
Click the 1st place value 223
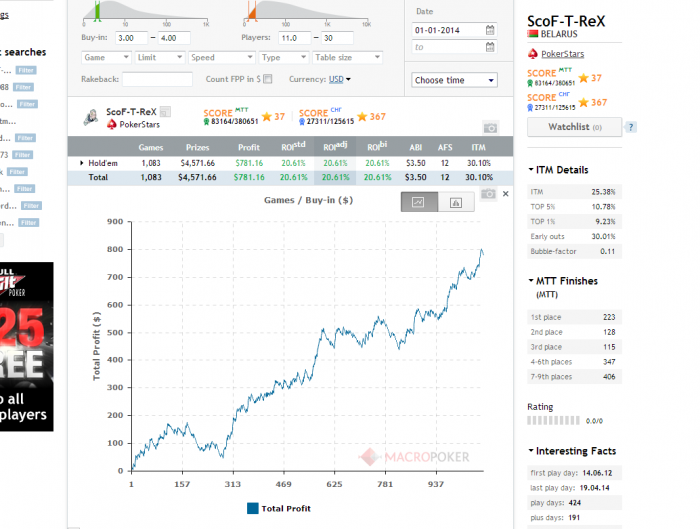coord(609,317)
